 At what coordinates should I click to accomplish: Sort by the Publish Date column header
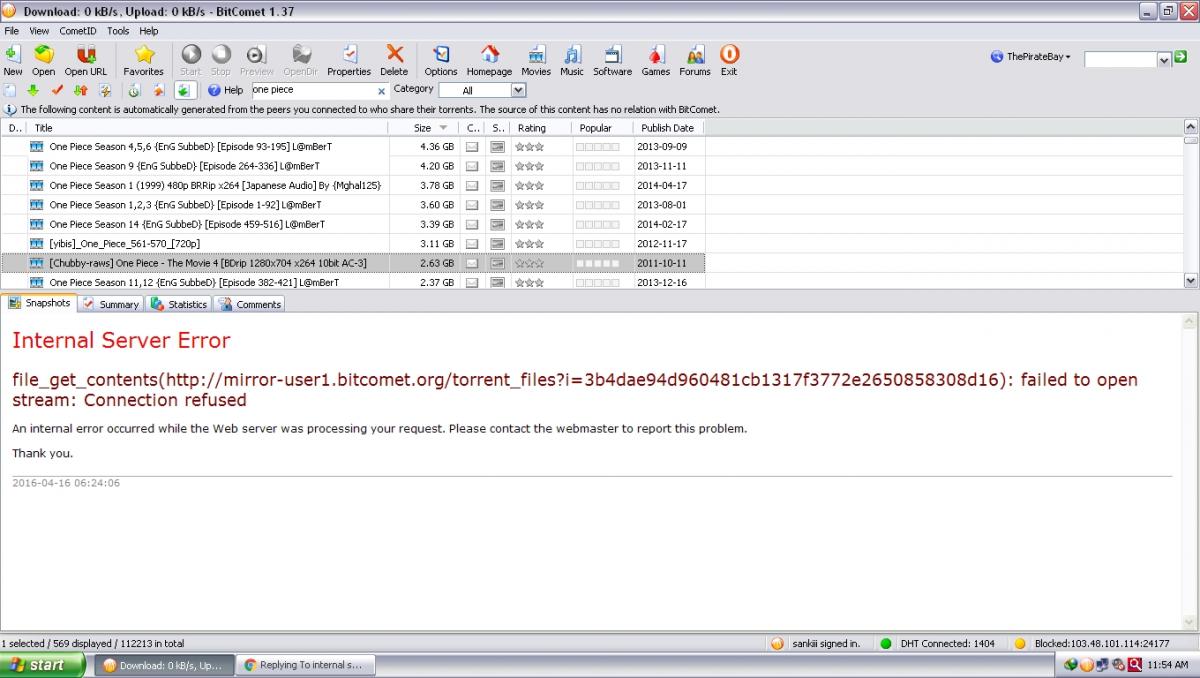click(x=669, y=128)
